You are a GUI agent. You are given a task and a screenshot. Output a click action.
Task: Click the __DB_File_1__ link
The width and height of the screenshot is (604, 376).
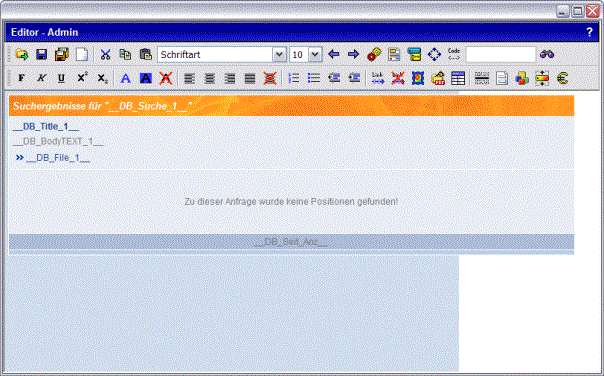[x=58, y=158]
